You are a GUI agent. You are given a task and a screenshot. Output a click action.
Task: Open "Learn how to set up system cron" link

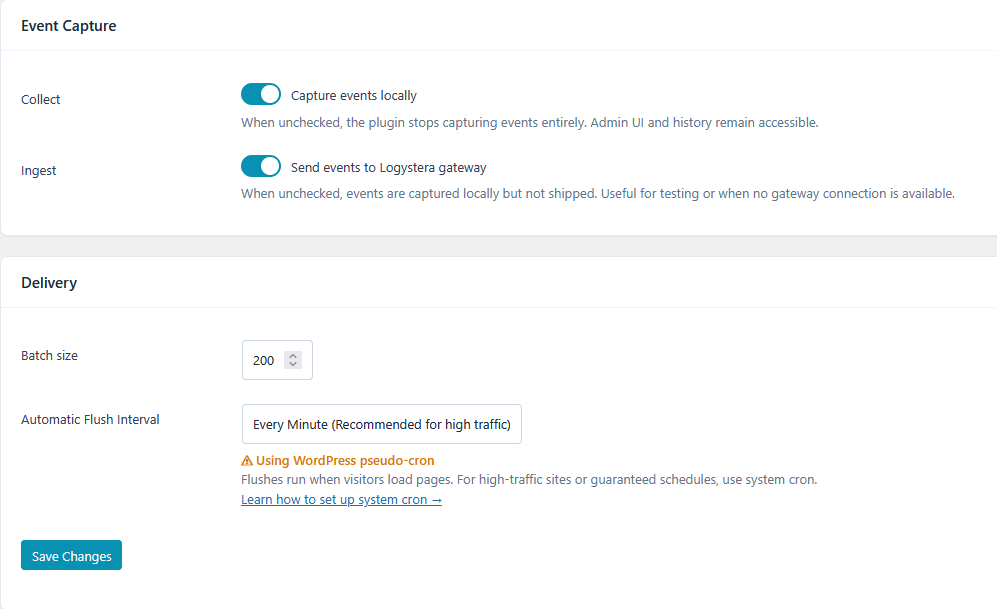341,499
